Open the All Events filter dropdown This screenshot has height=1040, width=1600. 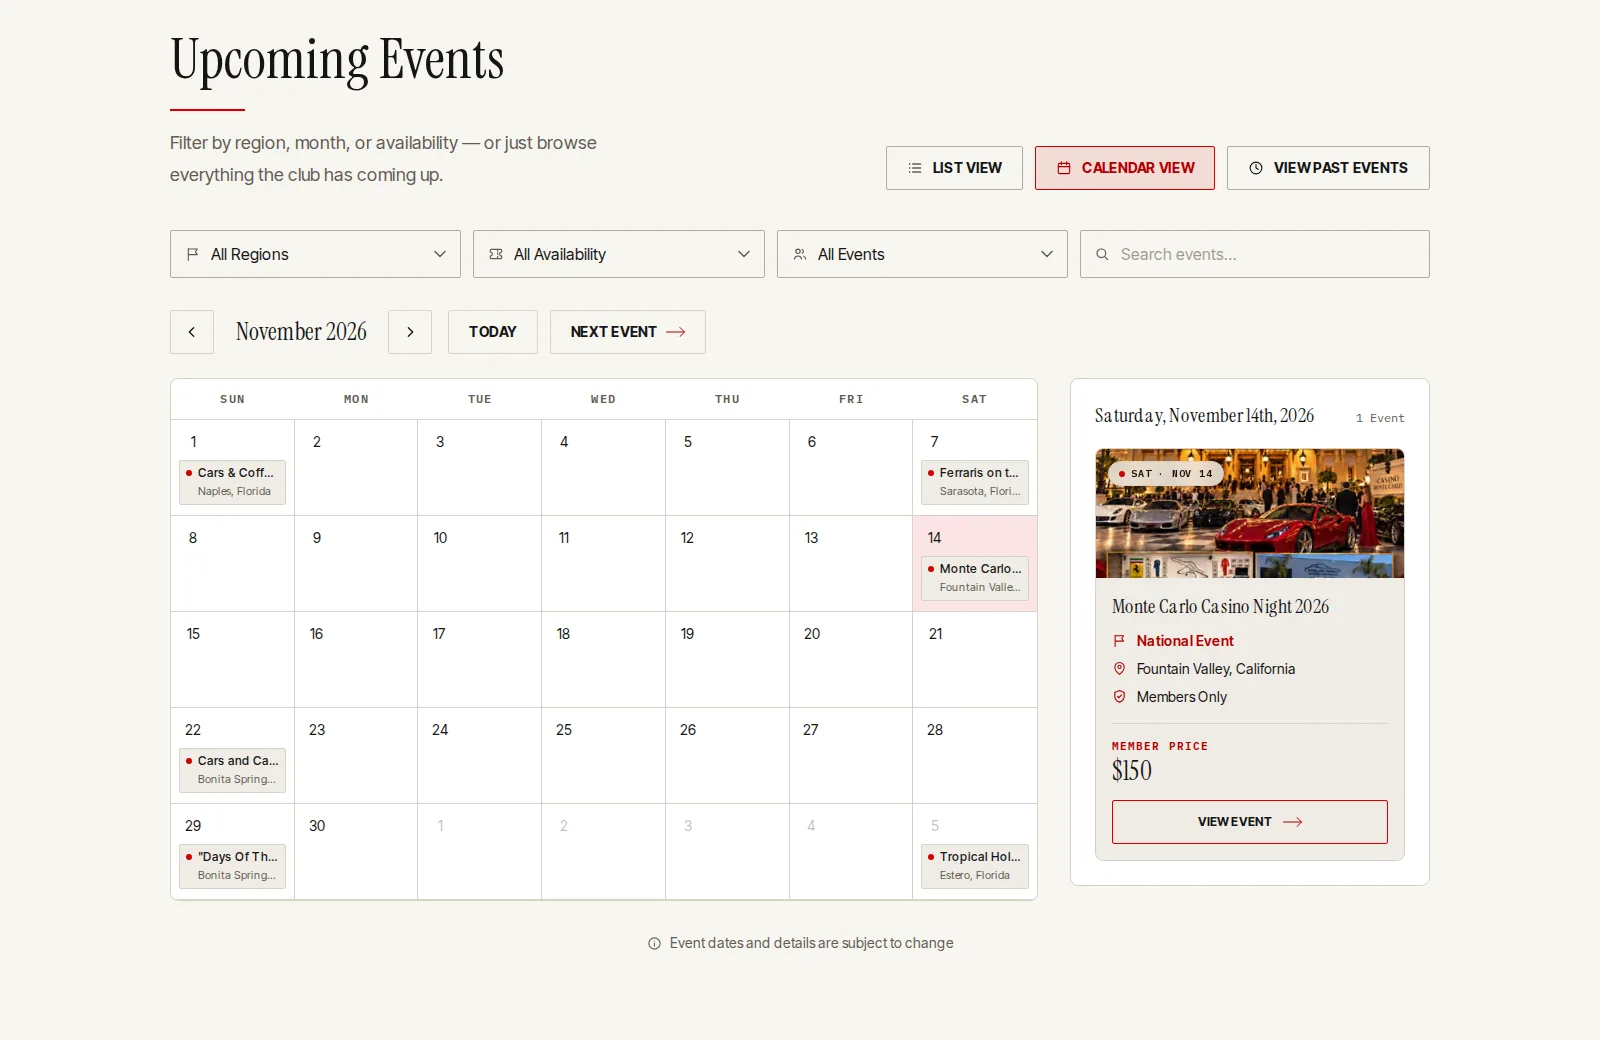pyautogui.click(x=922, y=254)
